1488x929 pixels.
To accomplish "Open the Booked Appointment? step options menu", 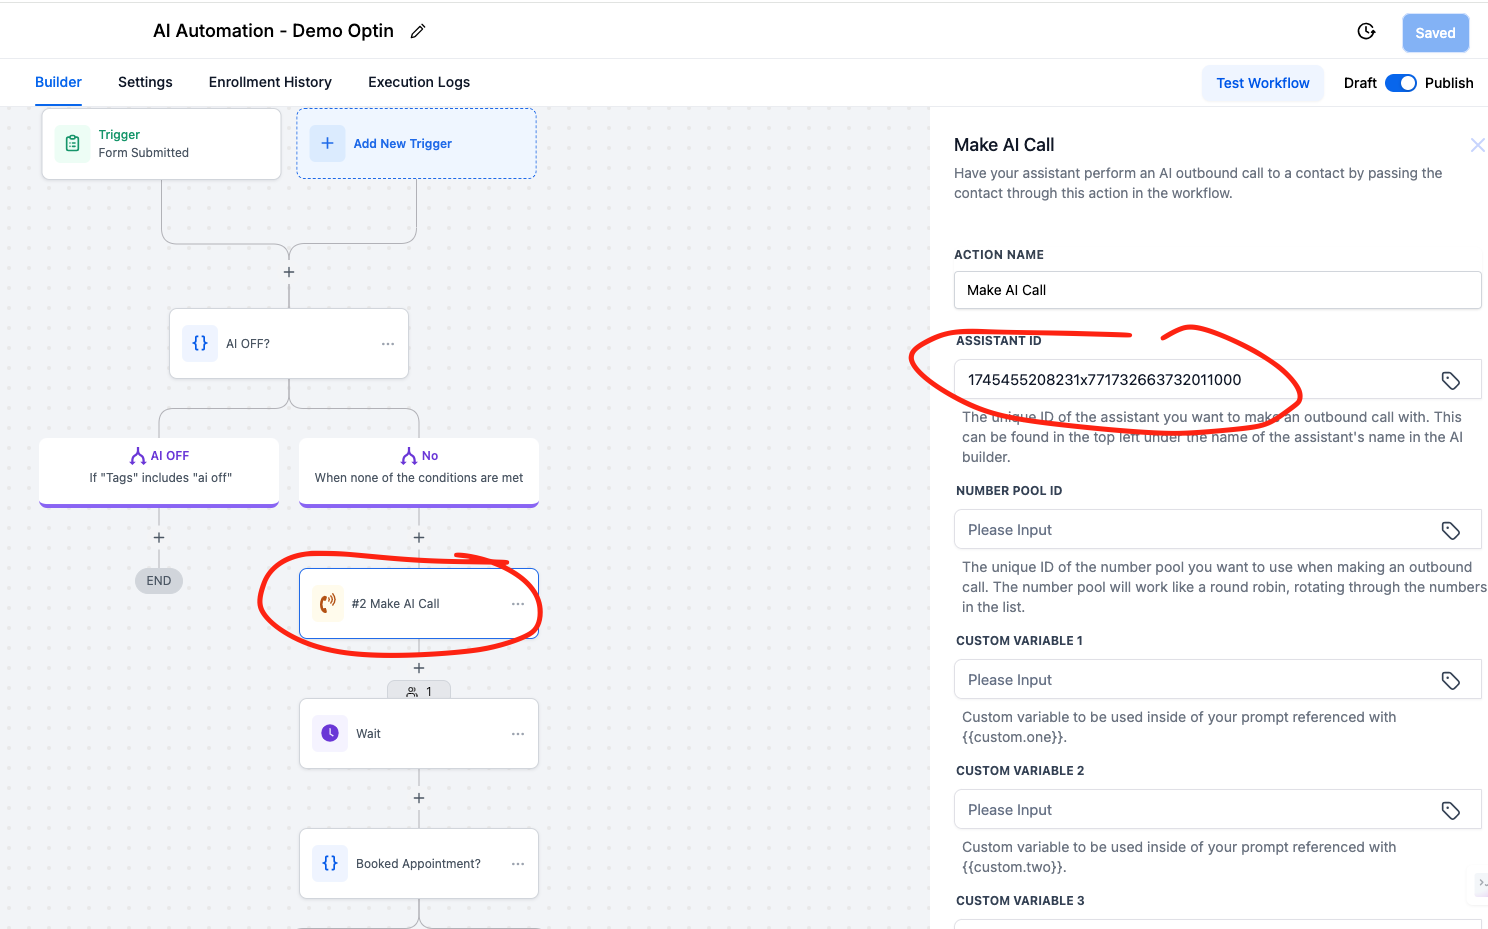I will pos(518,863).
